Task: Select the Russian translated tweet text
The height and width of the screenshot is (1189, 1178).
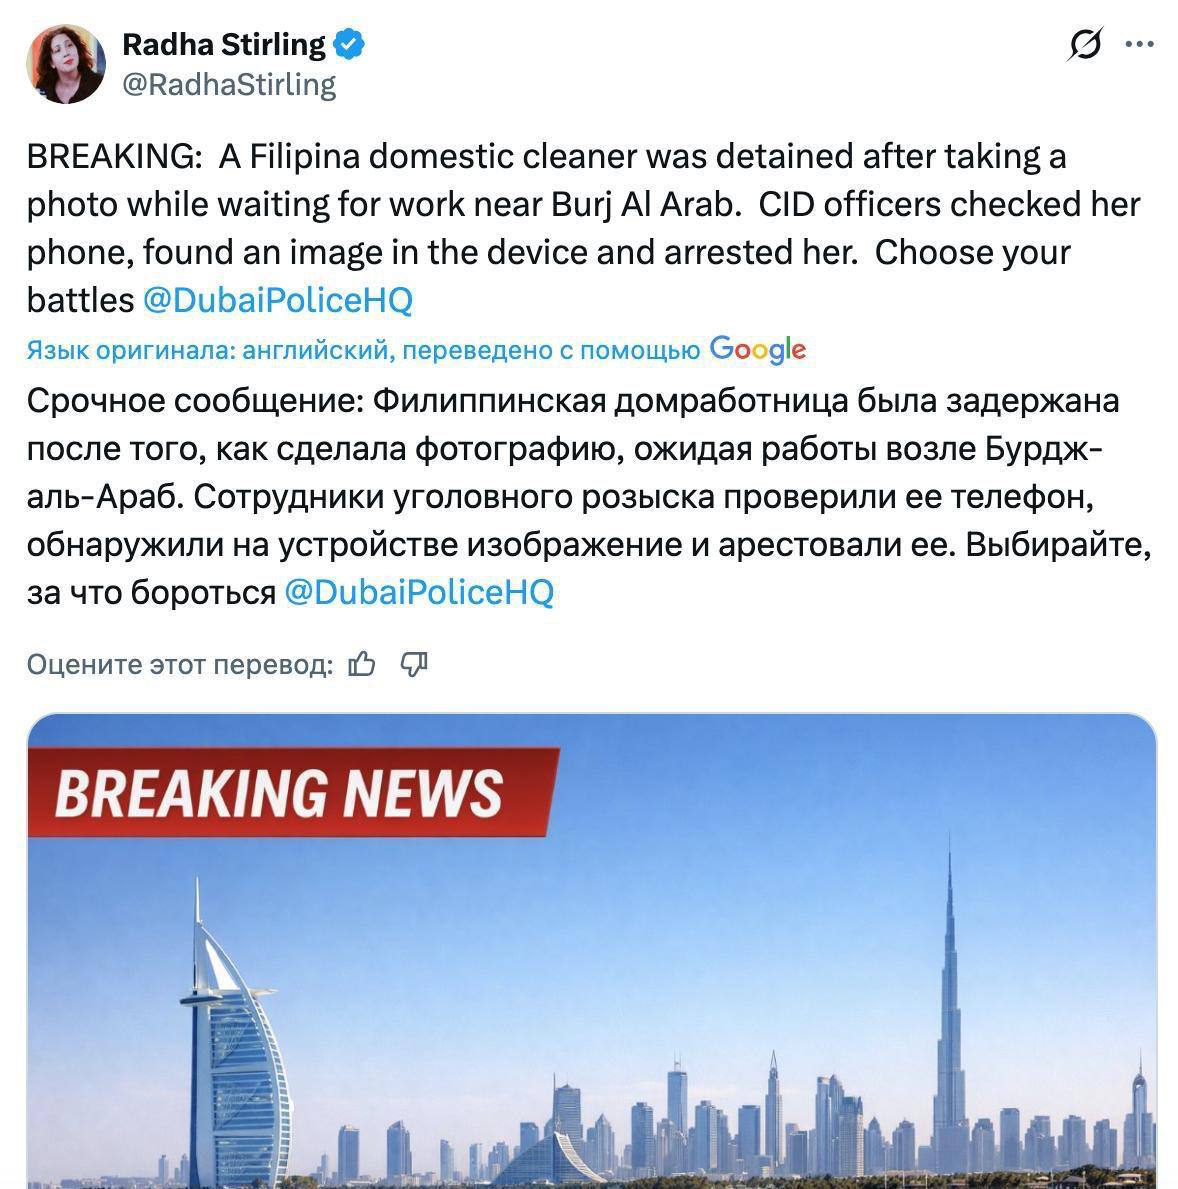Action: [x=589, y=496]
